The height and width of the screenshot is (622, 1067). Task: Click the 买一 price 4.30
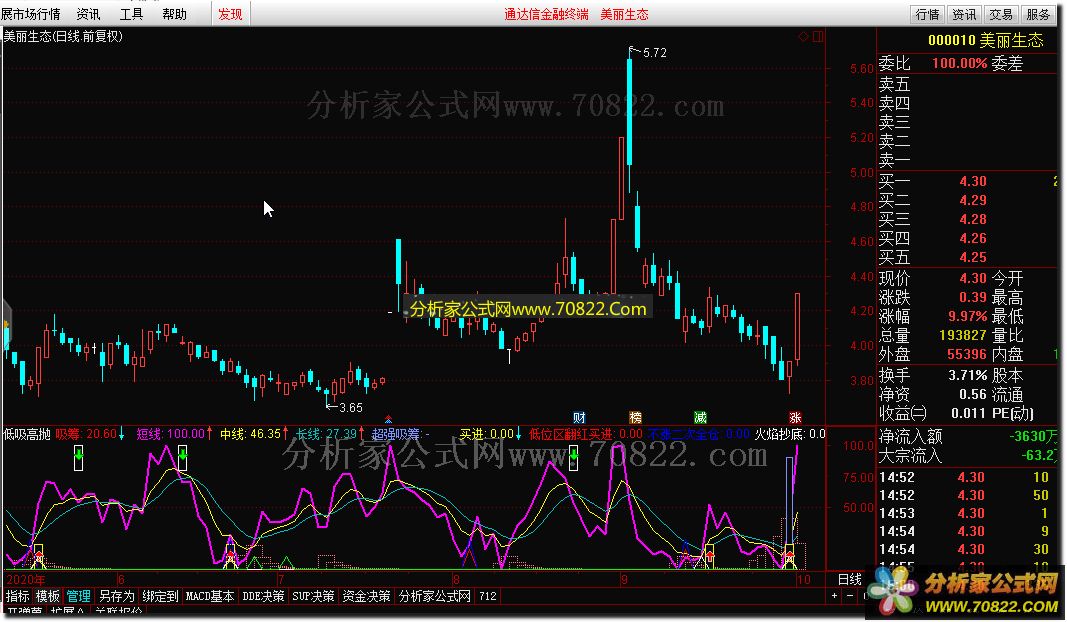(972, 182)
